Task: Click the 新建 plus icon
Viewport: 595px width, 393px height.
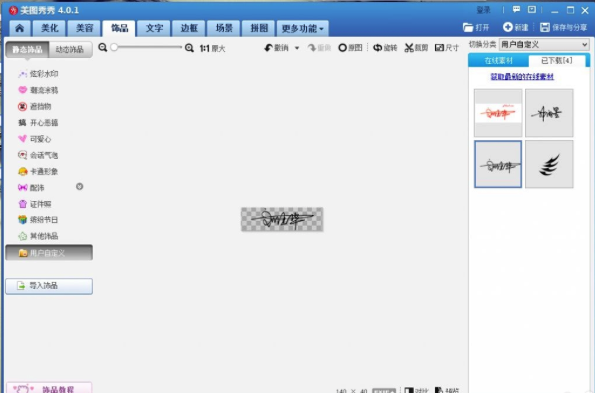Action: tap(507, 27)
